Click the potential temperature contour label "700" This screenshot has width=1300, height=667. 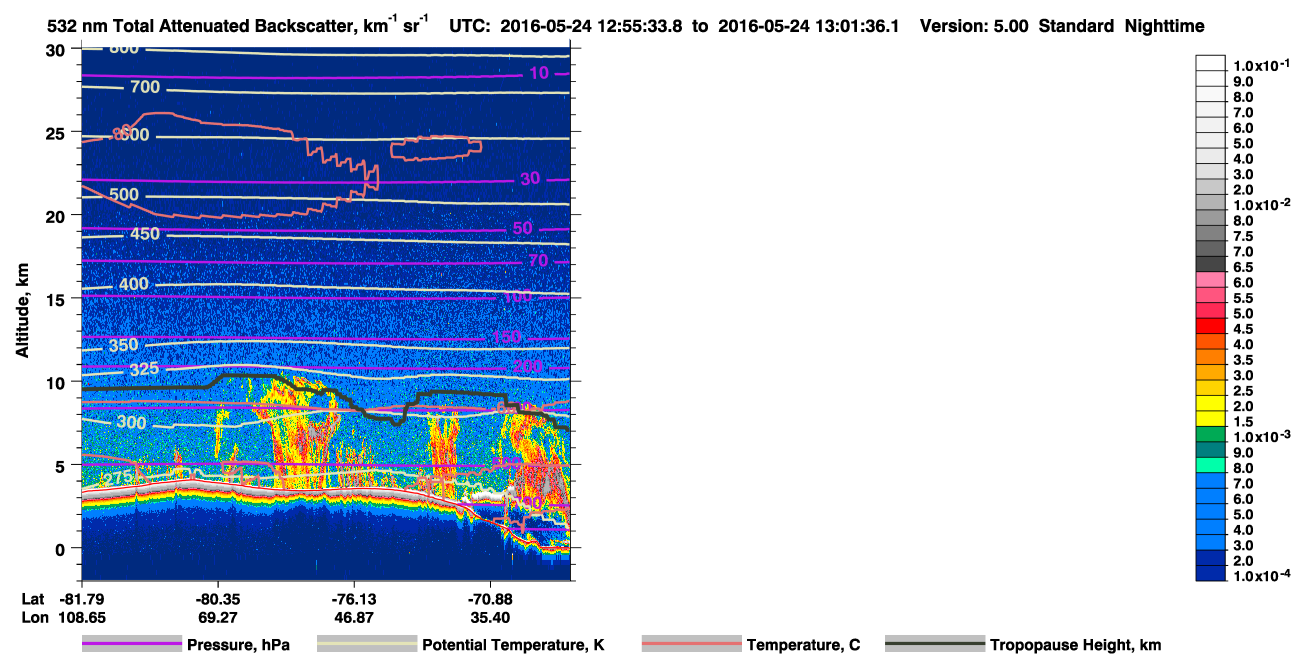coord(145,88)
